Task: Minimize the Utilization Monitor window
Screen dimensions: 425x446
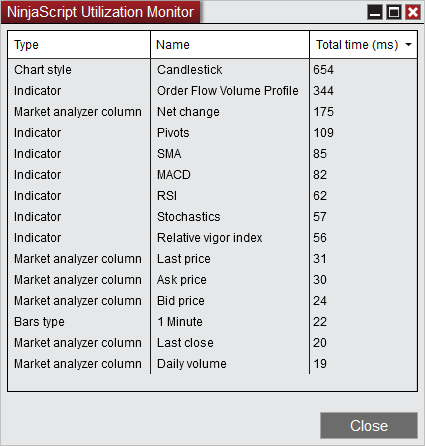Action: pos(375,12)
